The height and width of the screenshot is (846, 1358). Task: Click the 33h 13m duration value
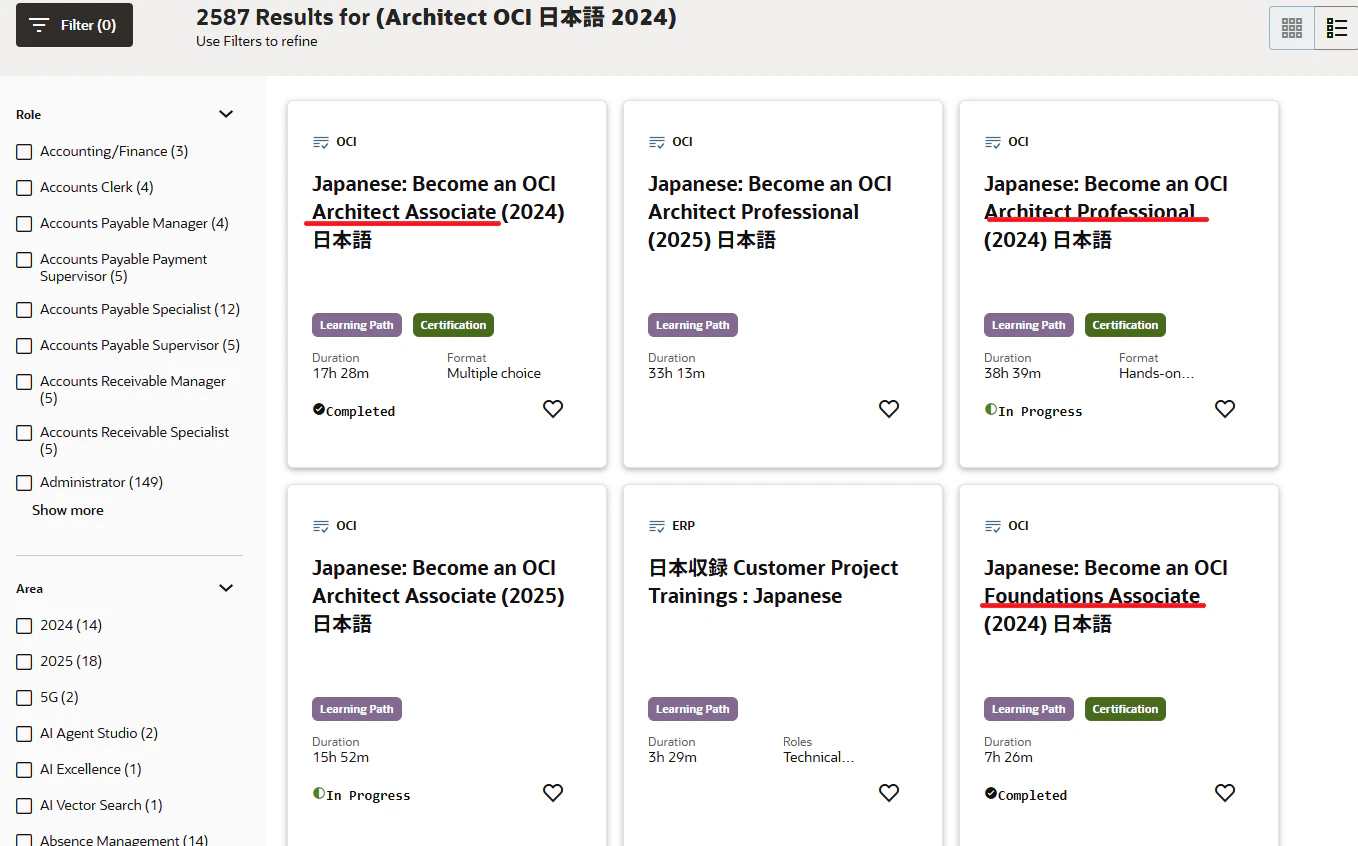click(677, 373)
